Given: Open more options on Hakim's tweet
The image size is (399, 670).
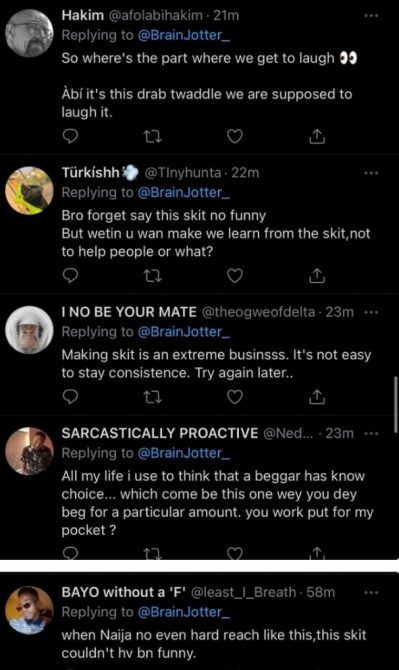Looking at the screenshot, I should click(x=370, y=15).
